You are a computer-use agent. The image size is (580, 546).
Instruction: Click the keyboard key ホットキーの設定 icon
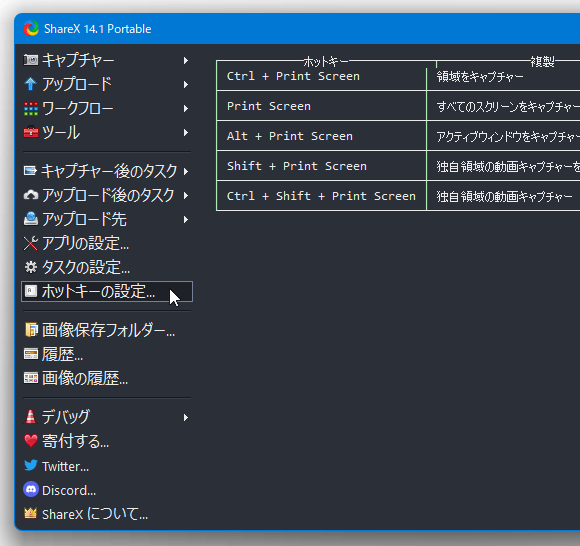point(31,291)
